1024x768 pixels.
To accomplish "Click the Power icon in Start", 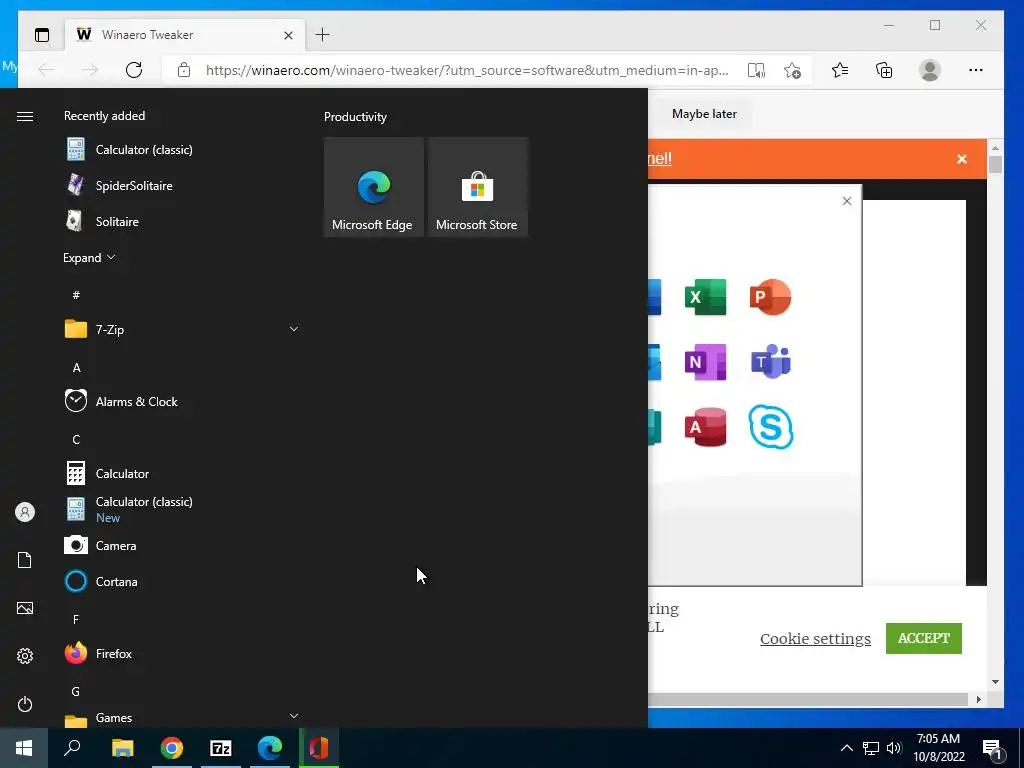I will tap(25, 704).
